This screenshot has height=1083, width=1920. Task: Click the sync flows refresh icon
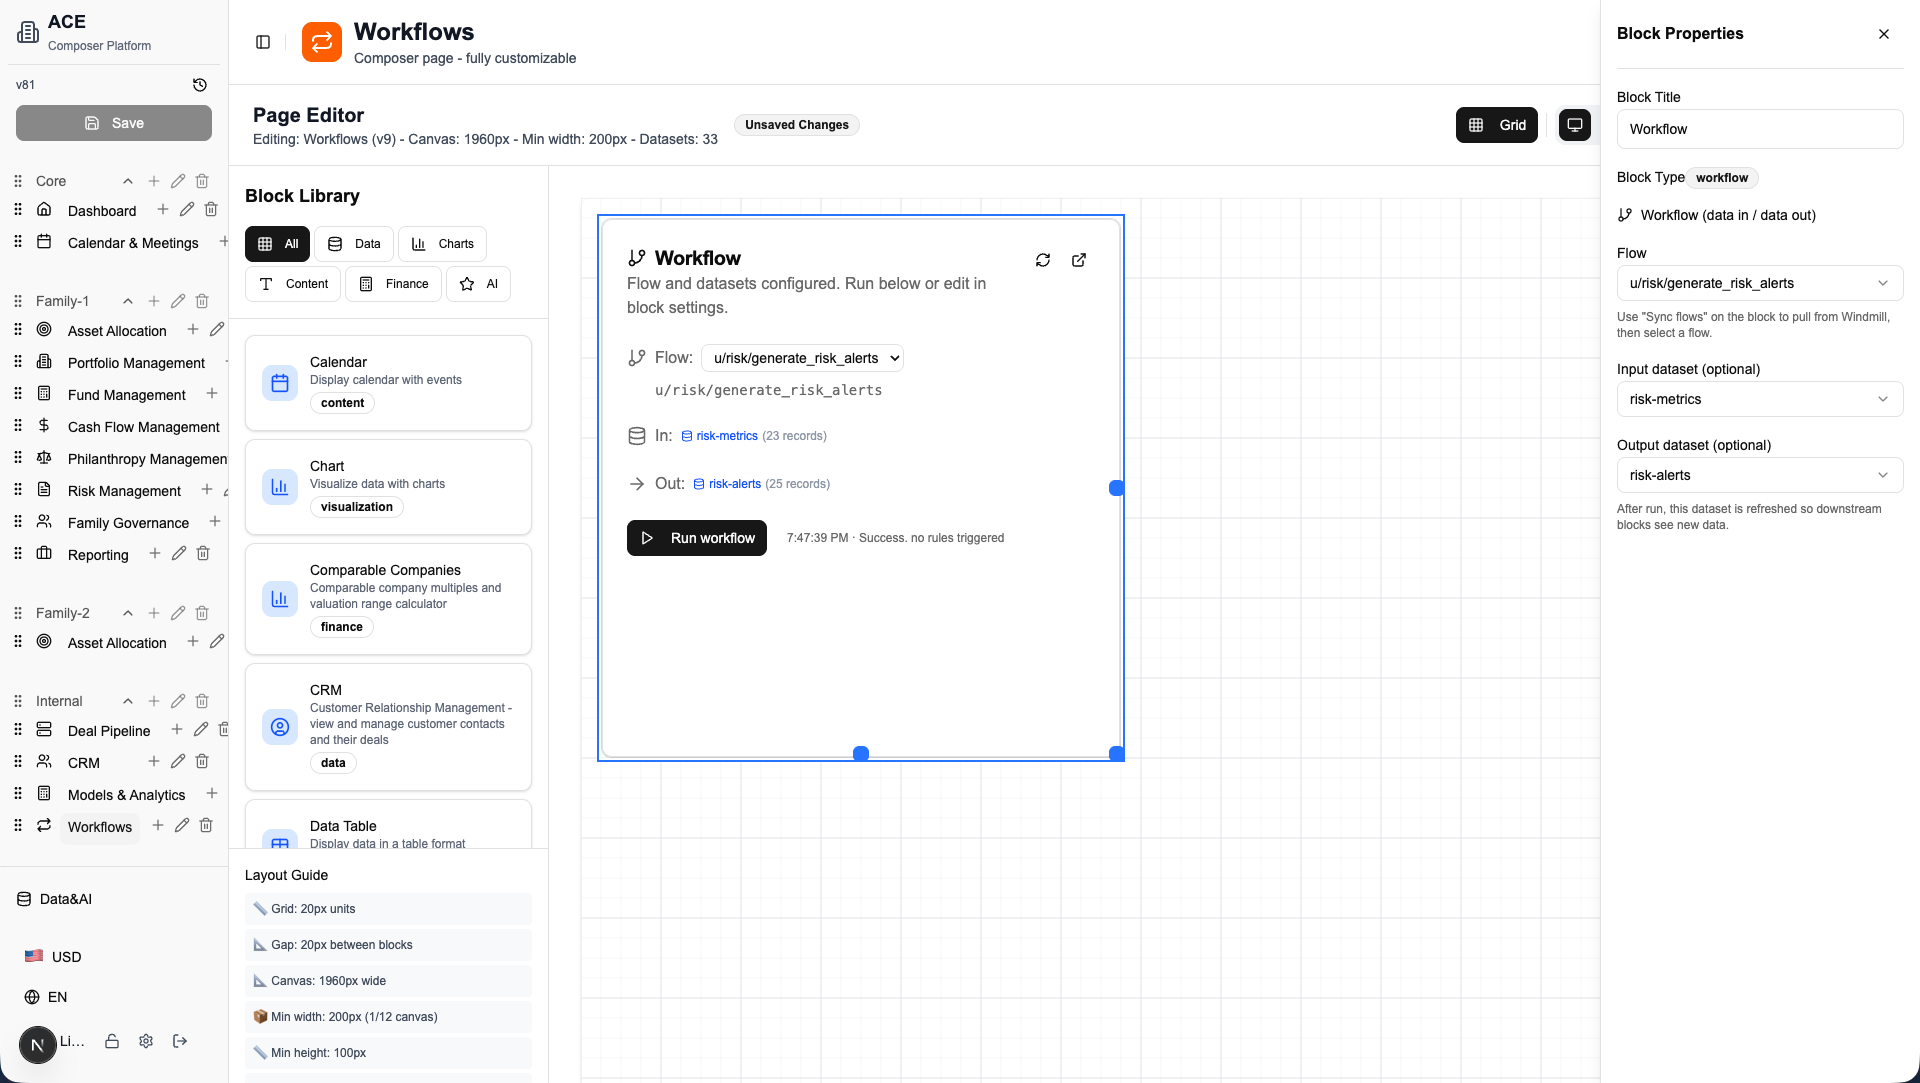tap(1043, 260)
